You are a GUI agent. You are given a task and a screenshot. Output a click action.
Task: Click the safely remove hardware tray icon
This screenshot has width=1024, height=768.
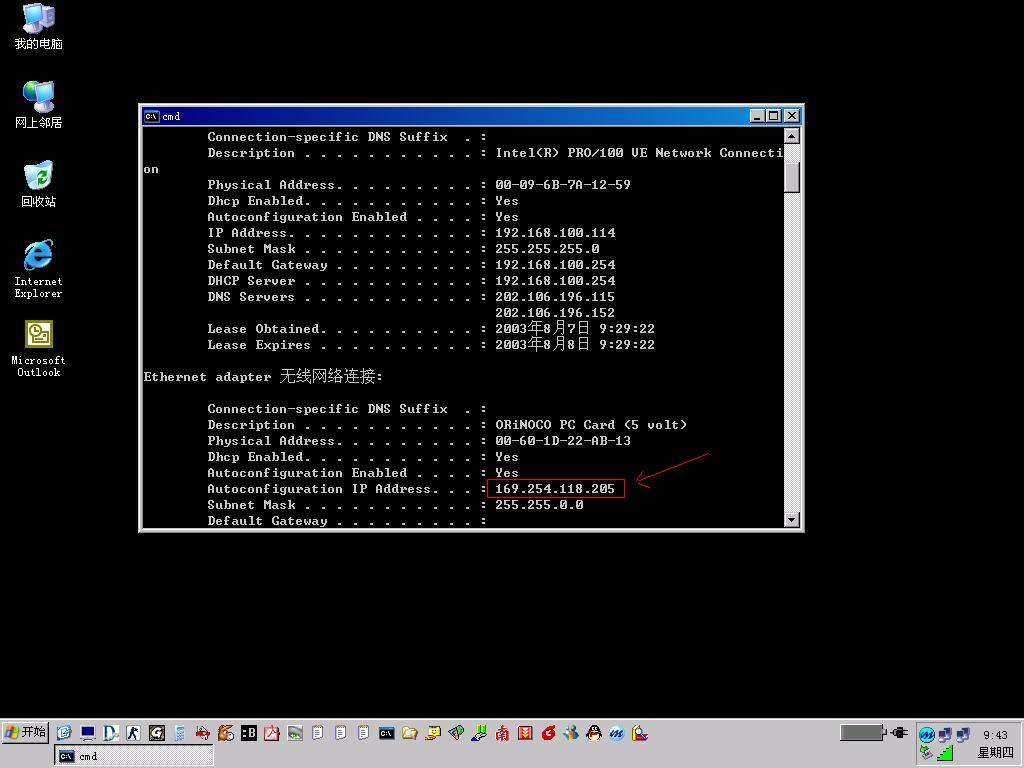[x=925, y=753]
